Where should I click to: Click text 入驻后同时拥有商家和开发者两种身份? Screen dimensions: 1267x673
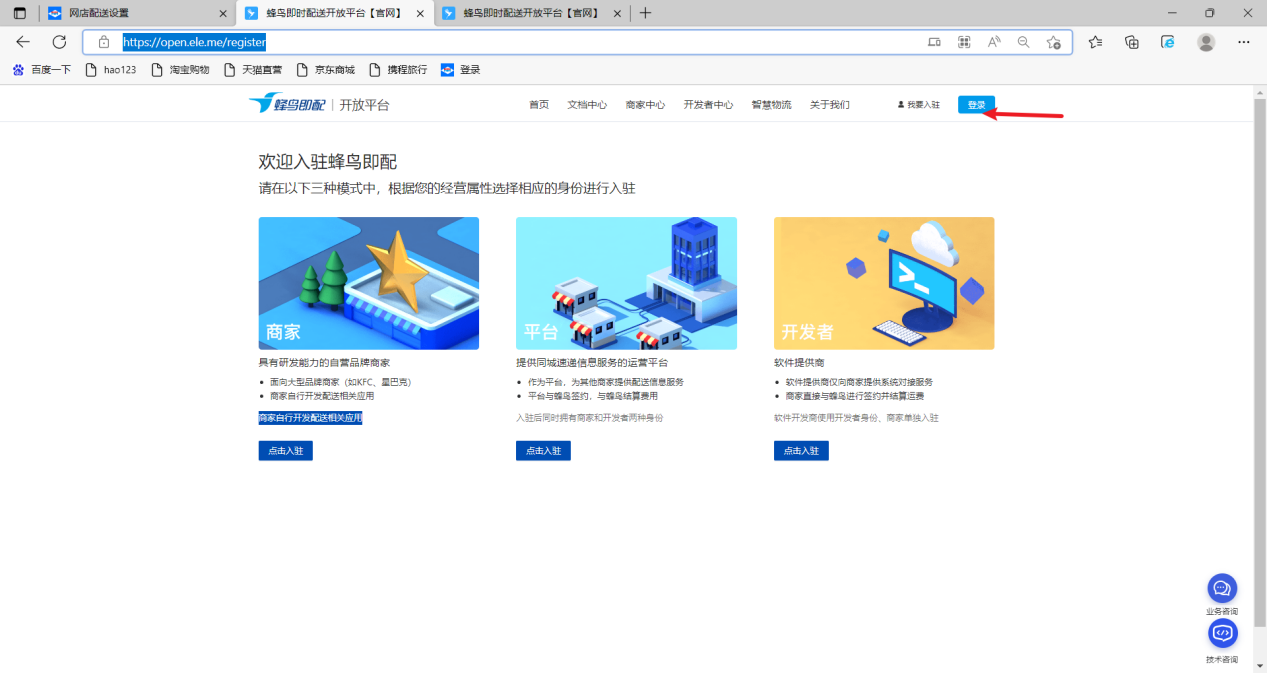coord(590,418)
